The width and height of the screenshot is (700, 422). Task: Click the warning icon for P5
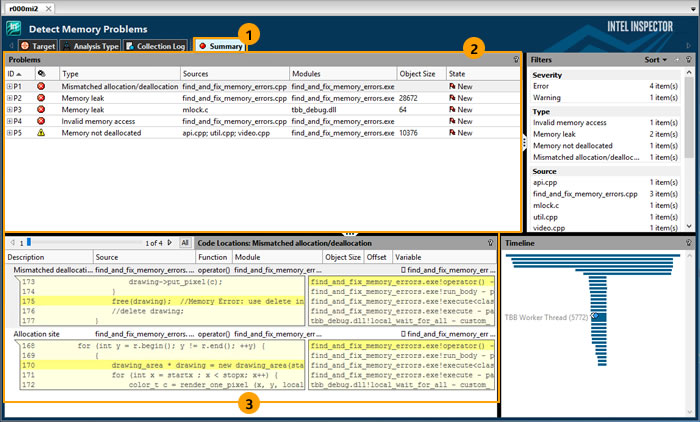click(41, 133)
